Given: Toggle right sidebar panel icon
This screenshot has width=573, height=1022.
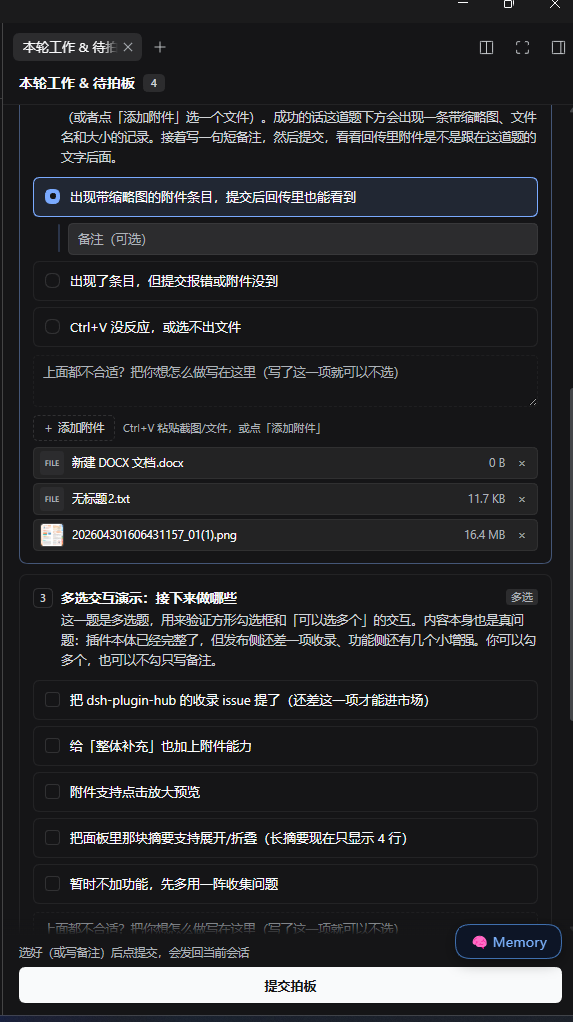Looking at the screenshot, I should 558,47.
